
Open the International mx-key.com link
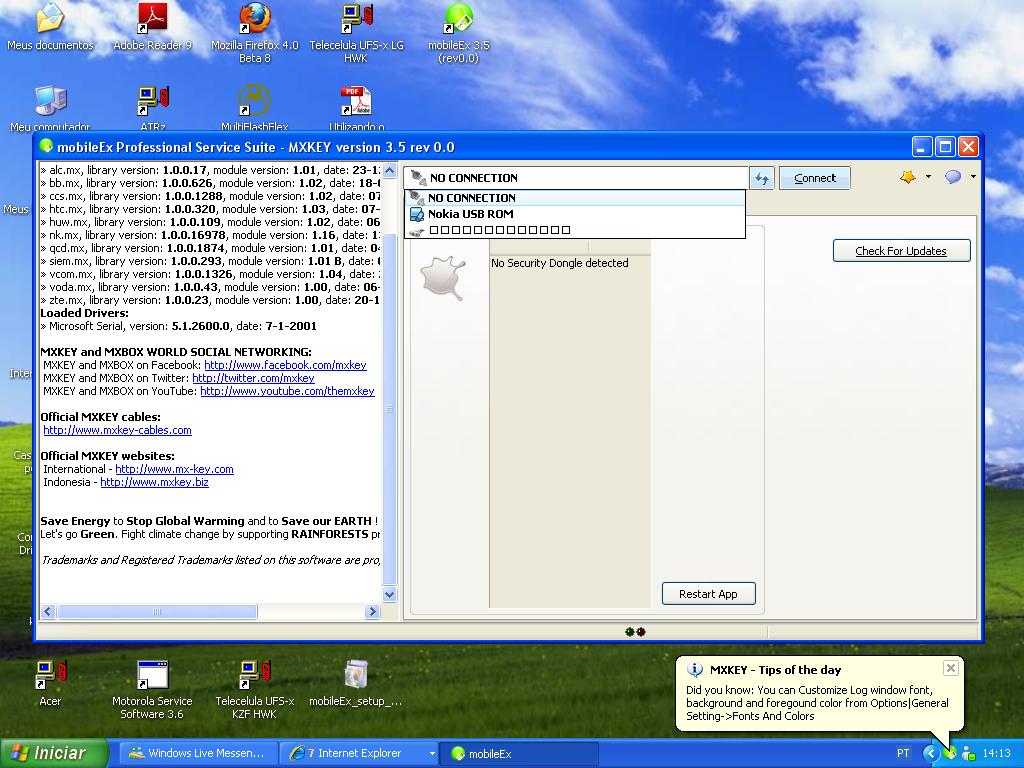(x=174, y=470)
